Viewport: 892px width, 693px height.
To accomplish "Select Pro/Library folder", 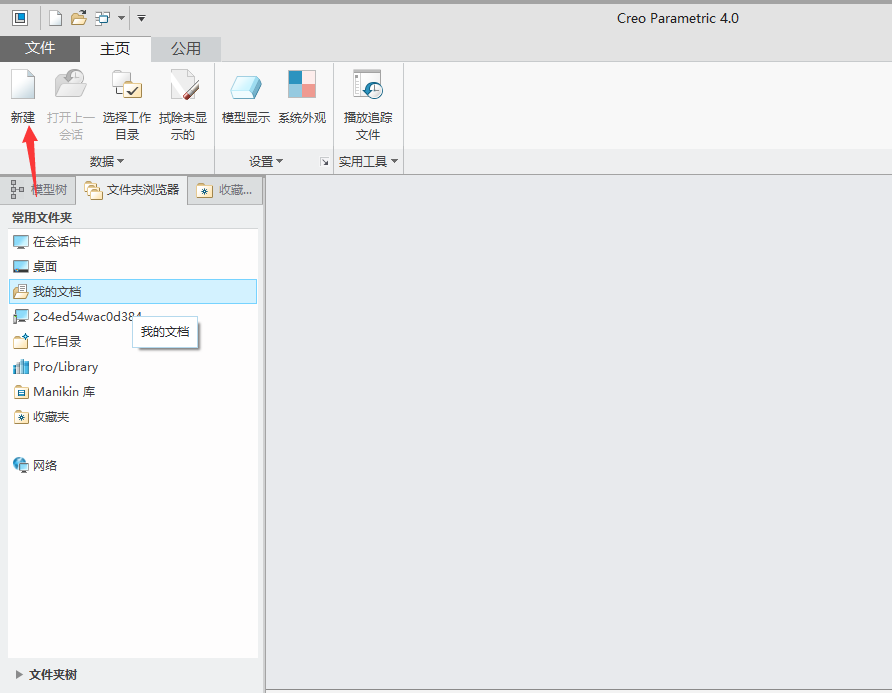I will coord(133,366).
